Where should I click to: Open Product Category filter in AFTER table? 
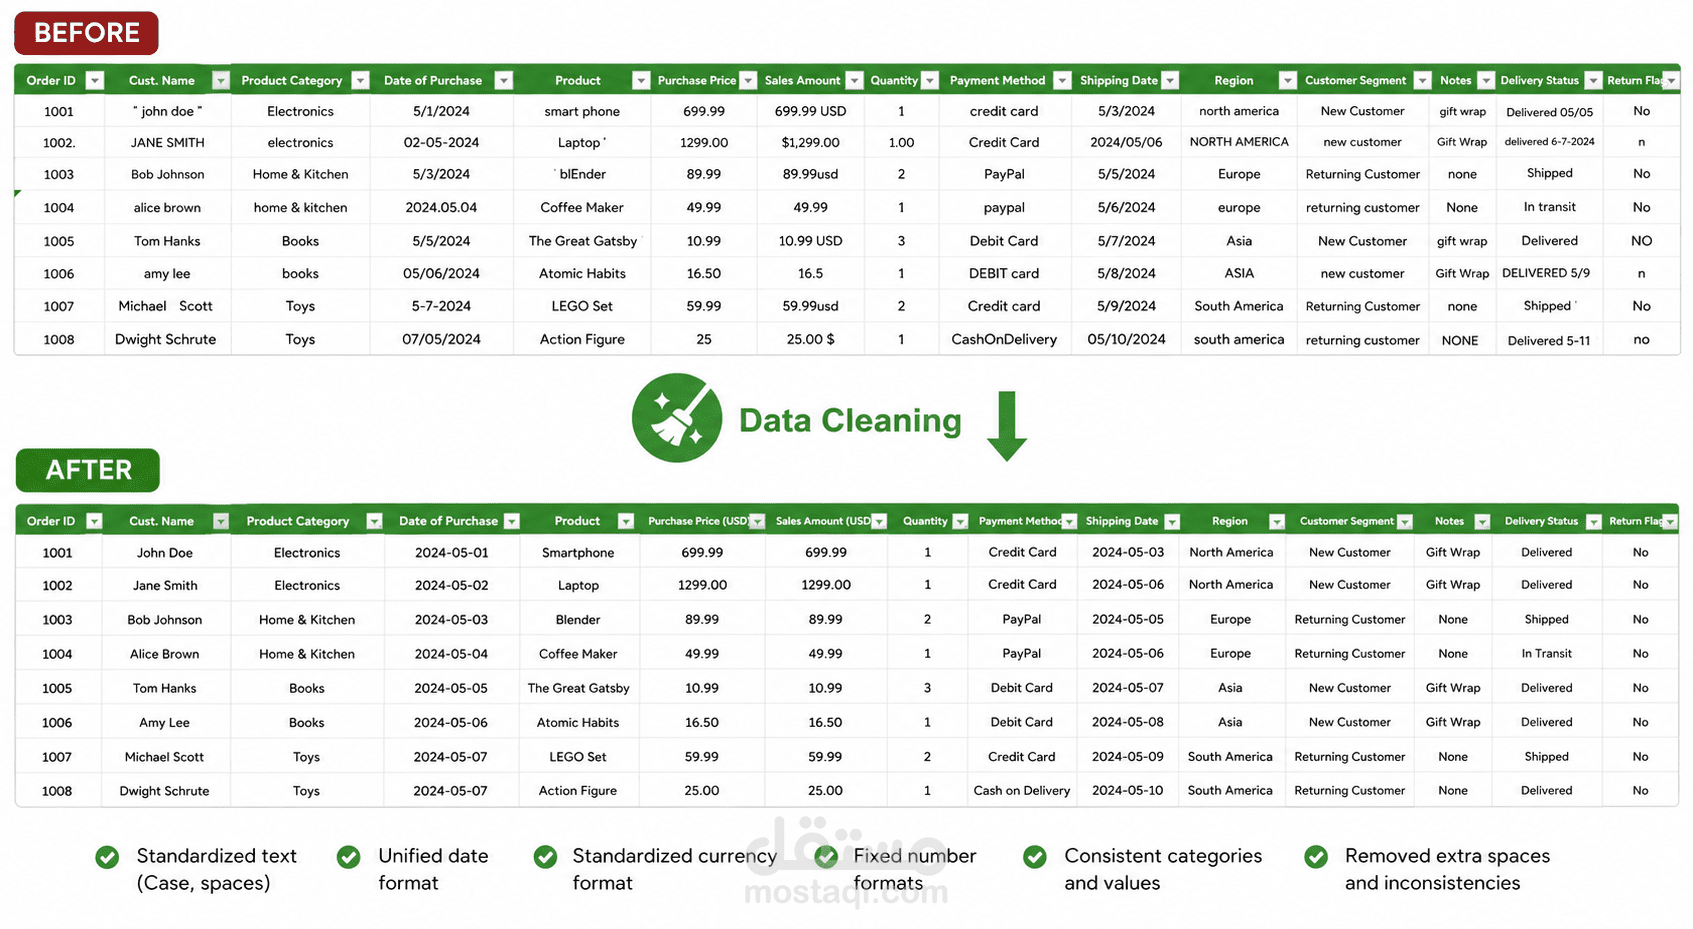click(x=374, y=521)
